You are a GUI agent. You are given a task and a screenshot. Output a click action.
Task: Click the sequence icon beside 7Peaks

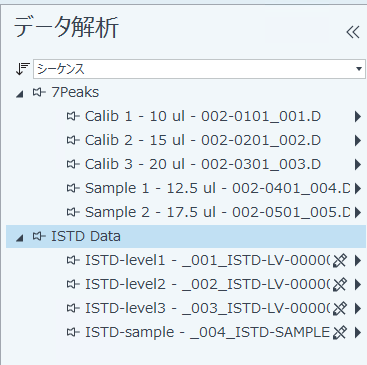(39, 92)
